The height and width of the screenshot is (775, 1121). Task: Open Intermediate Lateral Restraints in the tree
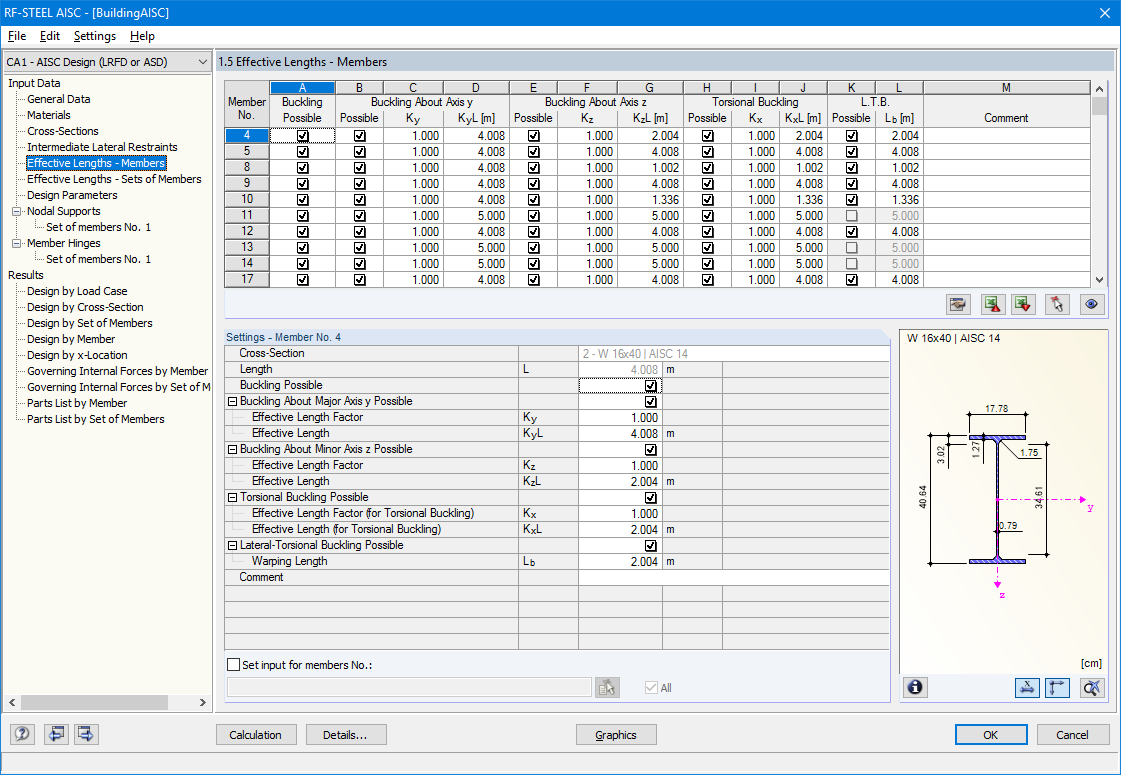point(102,147)
